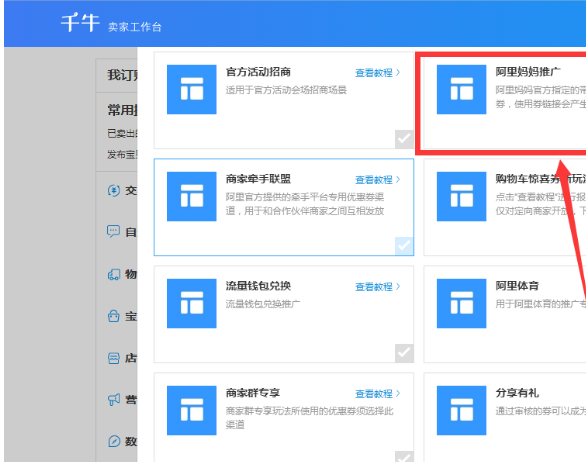Screen dimensions: 586x462
Task: Open 查看教程 link for 流量钱包兑换
Action: click(x=377, y=287)
